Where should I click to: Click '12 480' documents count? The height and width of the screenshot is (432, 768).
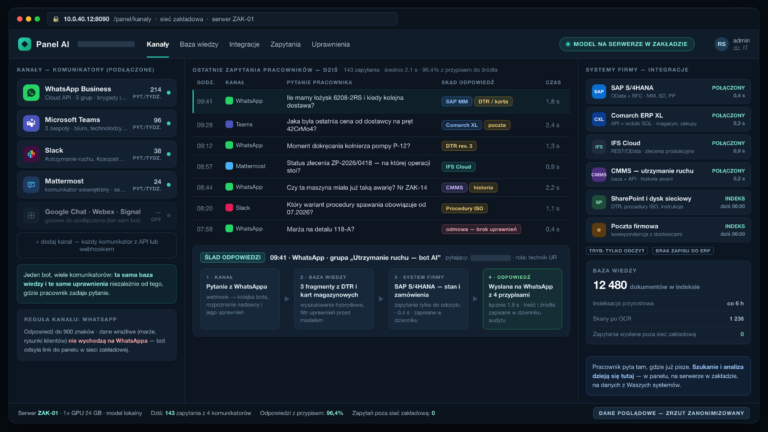610,285
